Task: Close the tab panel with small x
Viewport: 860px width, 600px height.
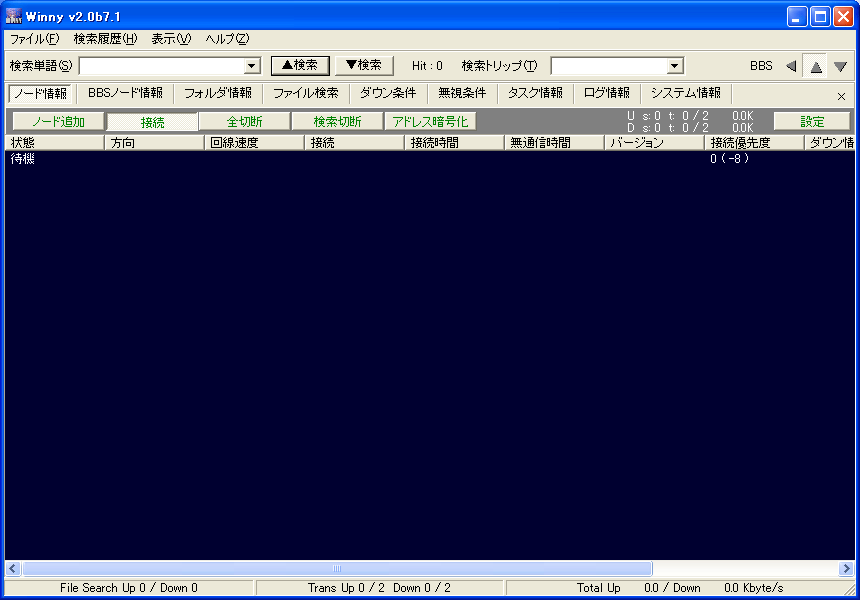Action: [841, 97]
